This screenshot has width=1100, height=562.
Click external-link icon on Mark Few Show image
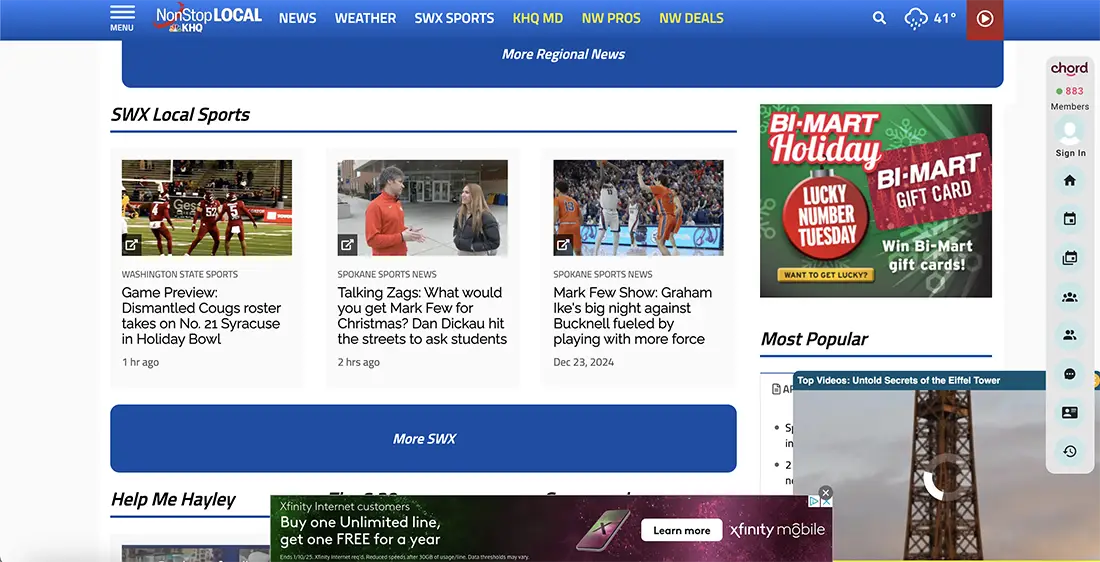(563, 245)
